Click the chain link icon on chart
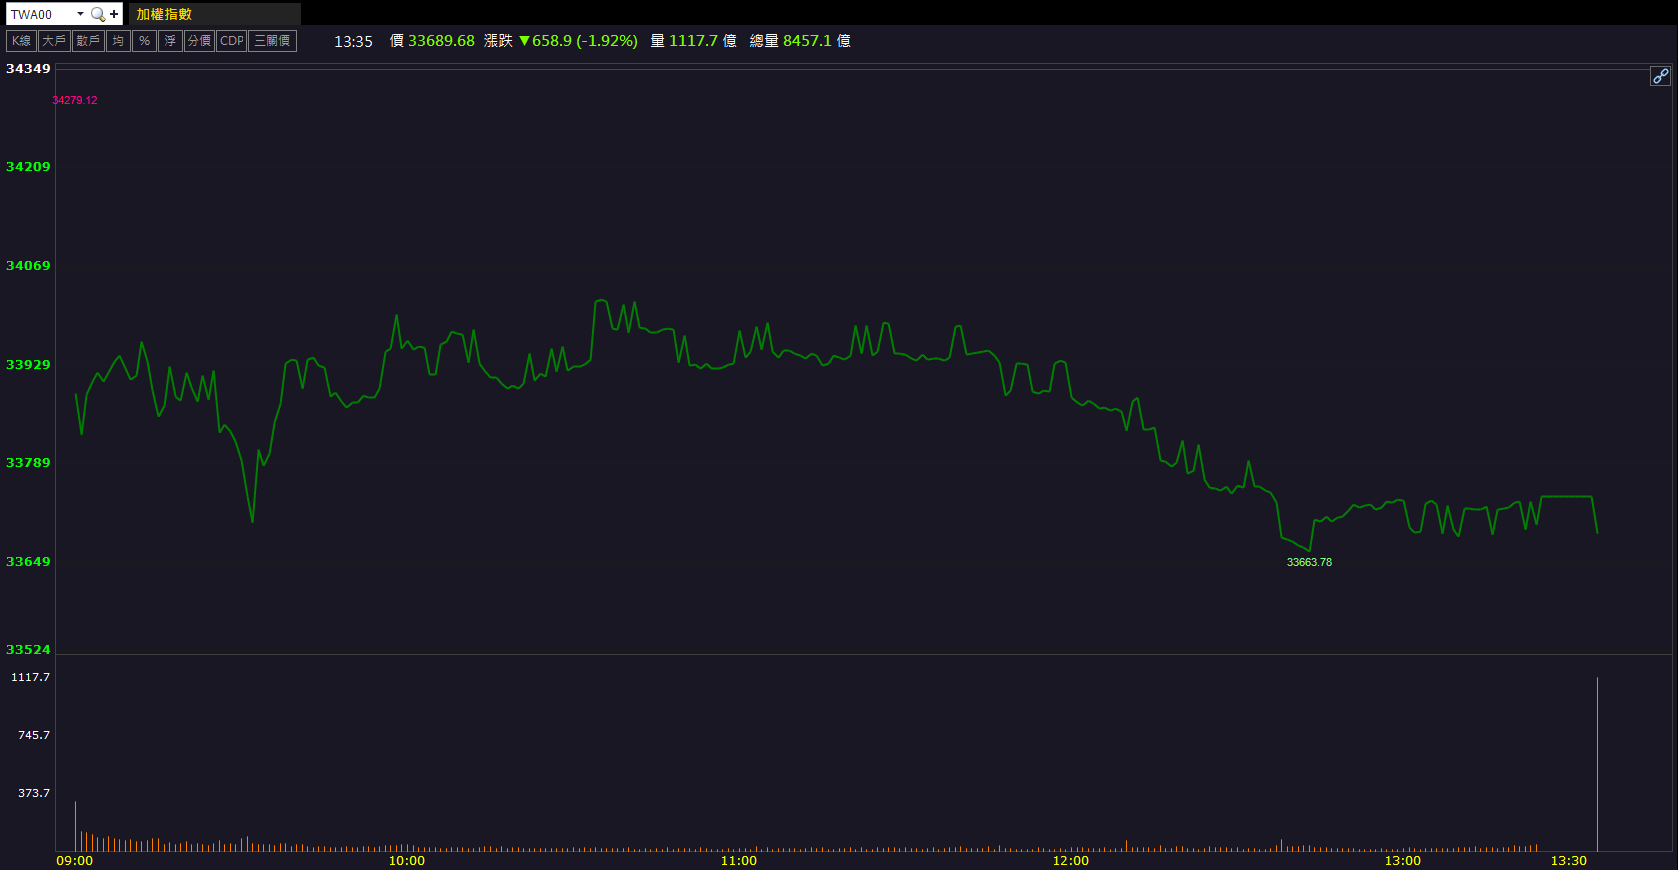Image resolution: width=1678 pixels, height=870 pixels. [x=1660, y=76]
